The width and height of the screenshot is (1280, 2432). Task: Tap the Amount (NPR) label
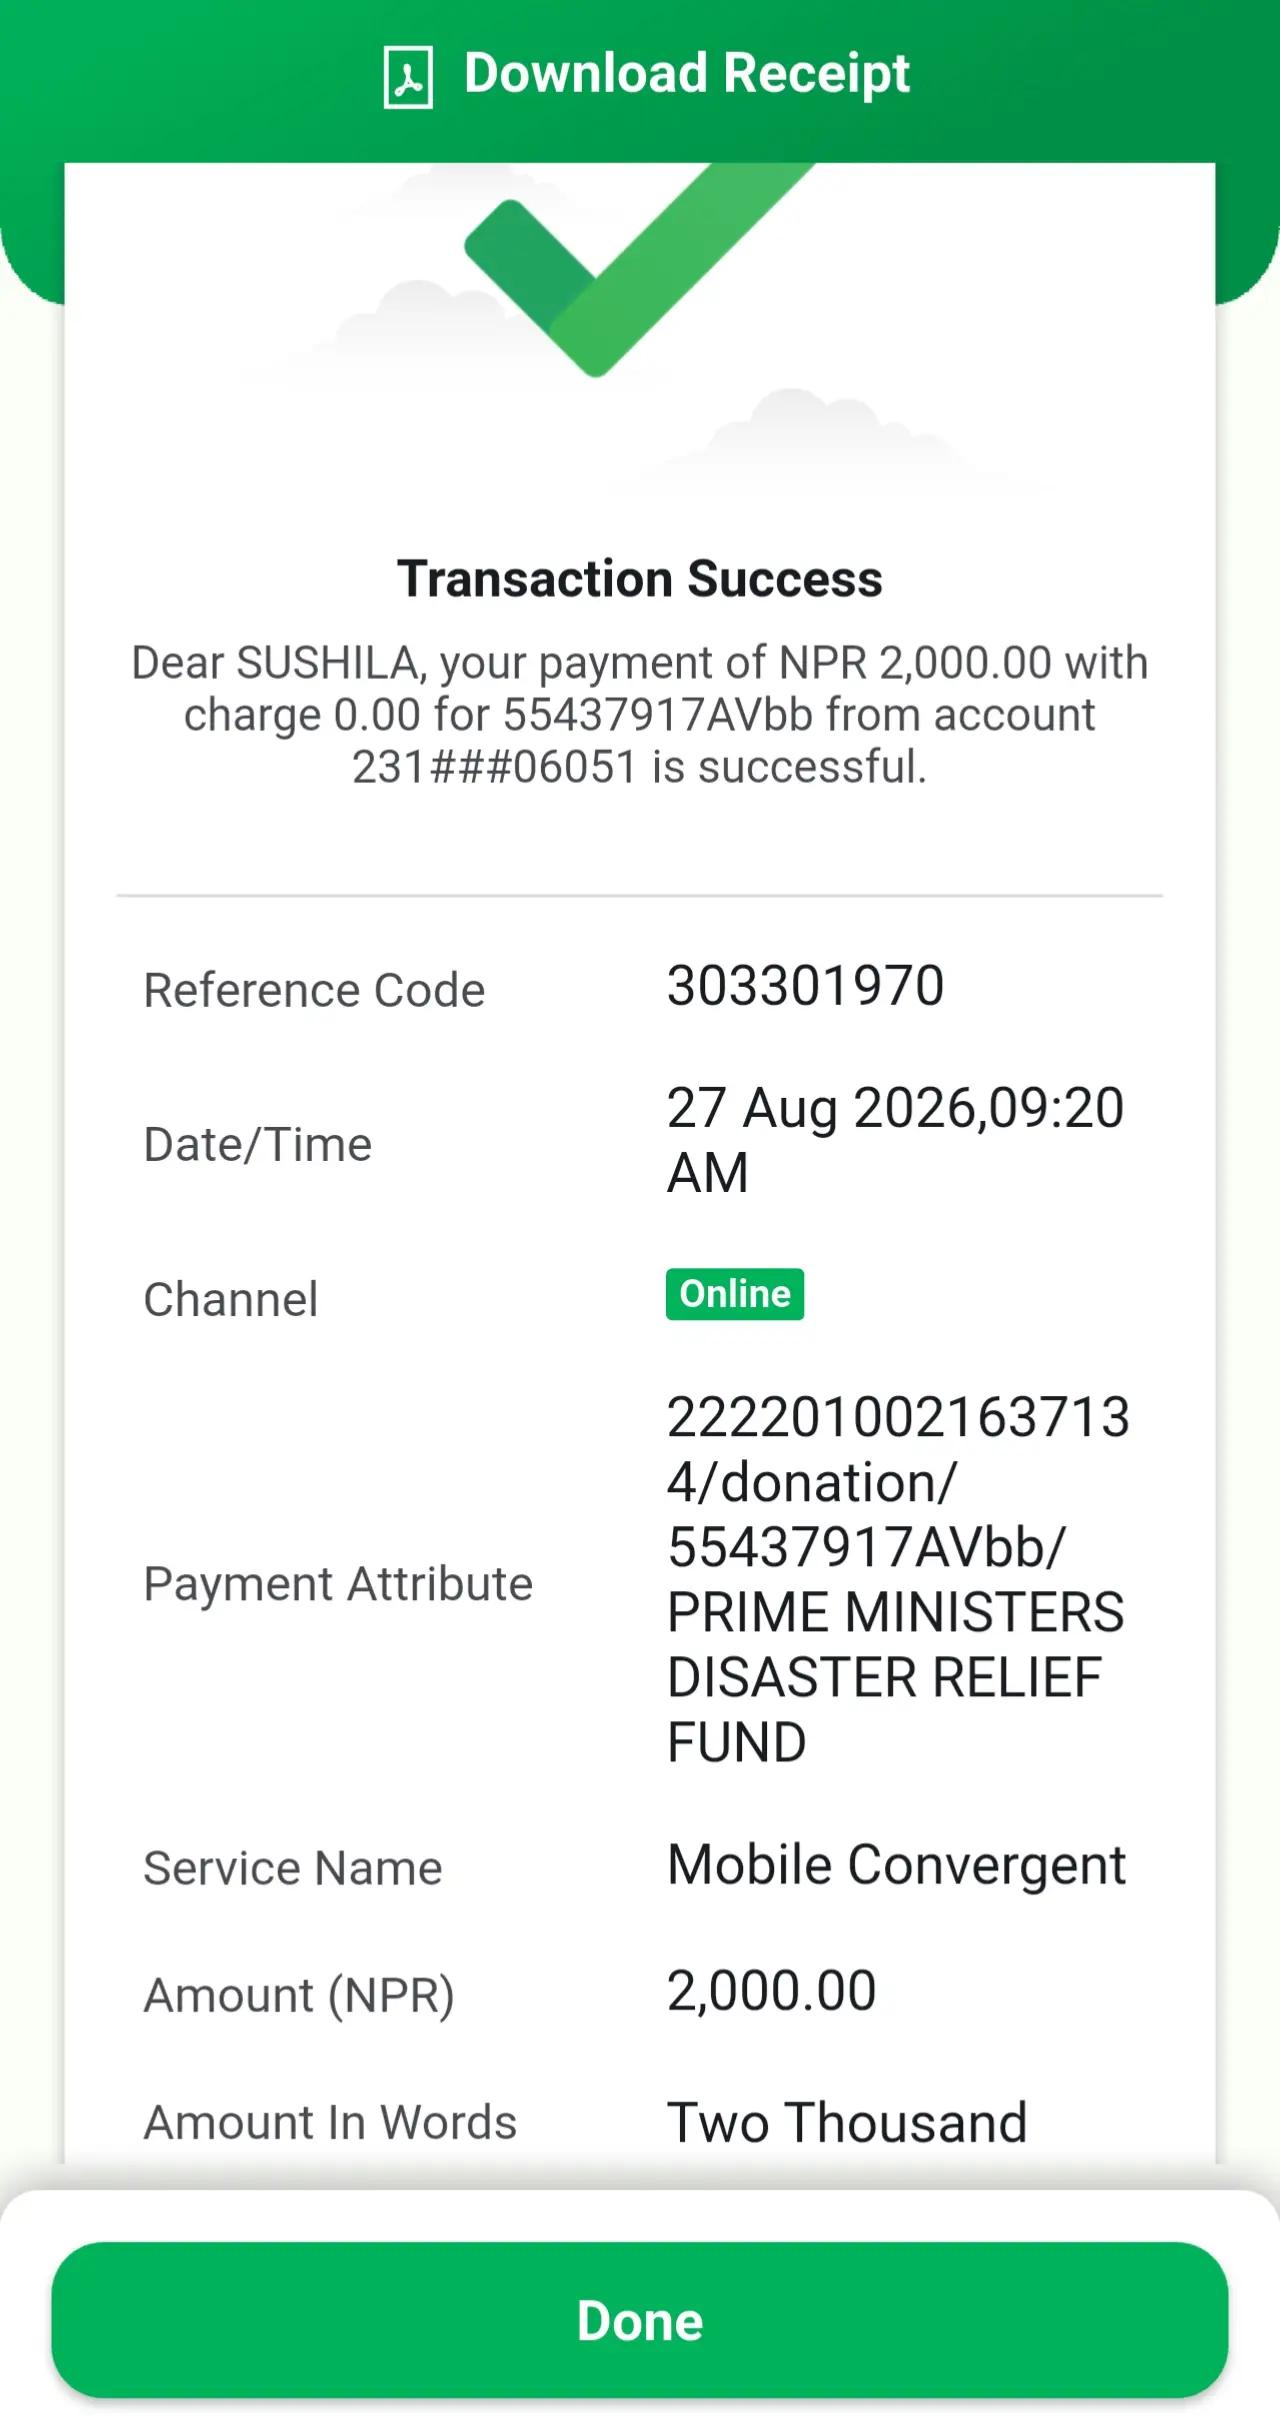pos(299,1996)
